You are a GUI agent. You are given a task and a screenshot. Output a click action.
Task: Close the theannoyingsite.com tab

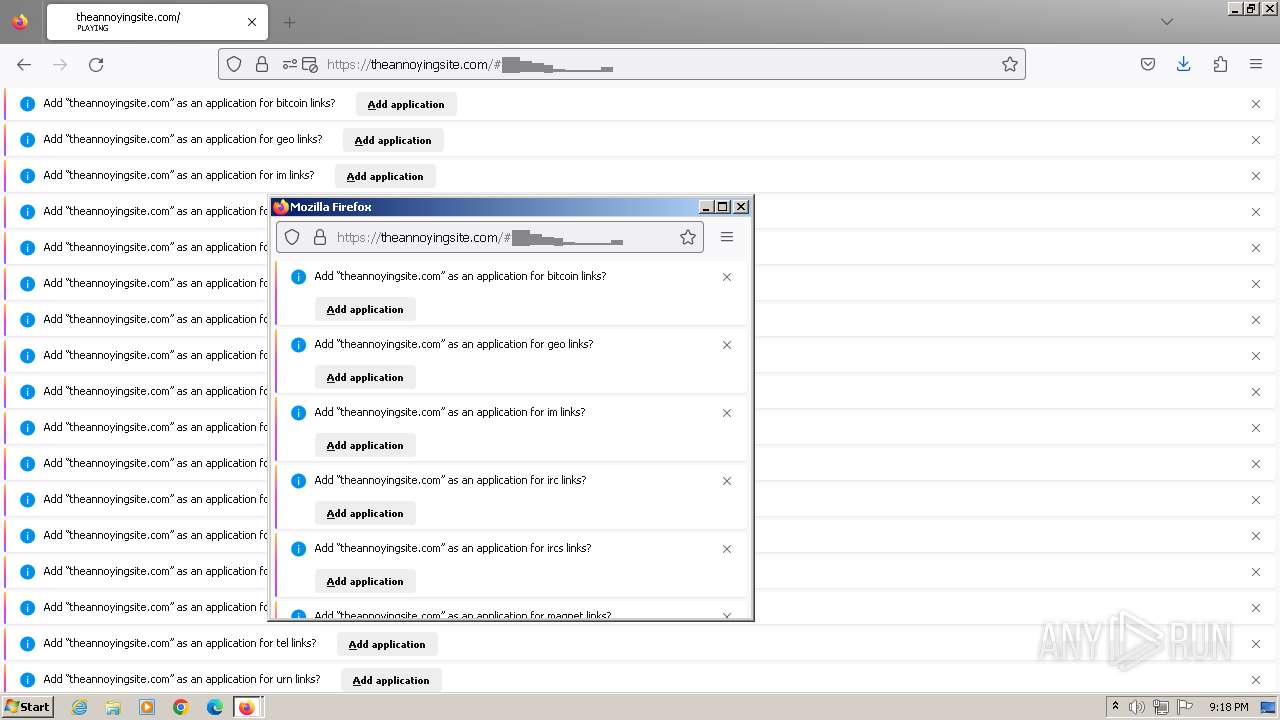pyautogui.click(x=252, y=22)
